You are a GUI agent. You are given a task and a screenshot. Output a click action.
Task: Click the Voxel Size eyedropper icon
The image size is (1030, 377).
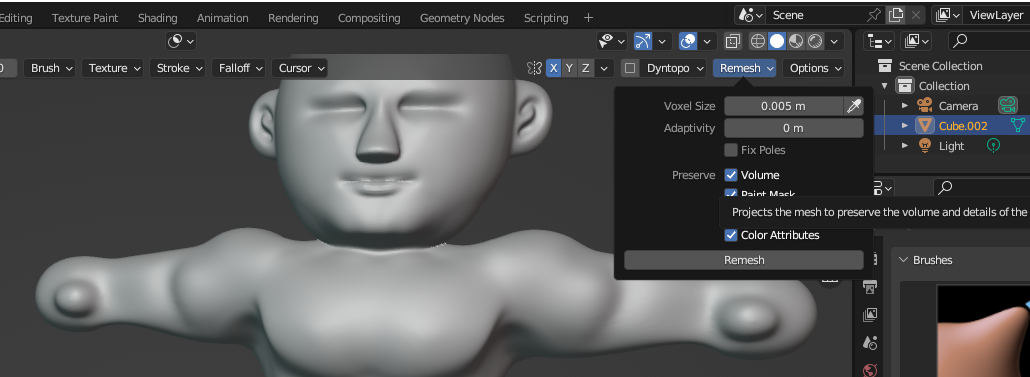click(x=853, y=106)
